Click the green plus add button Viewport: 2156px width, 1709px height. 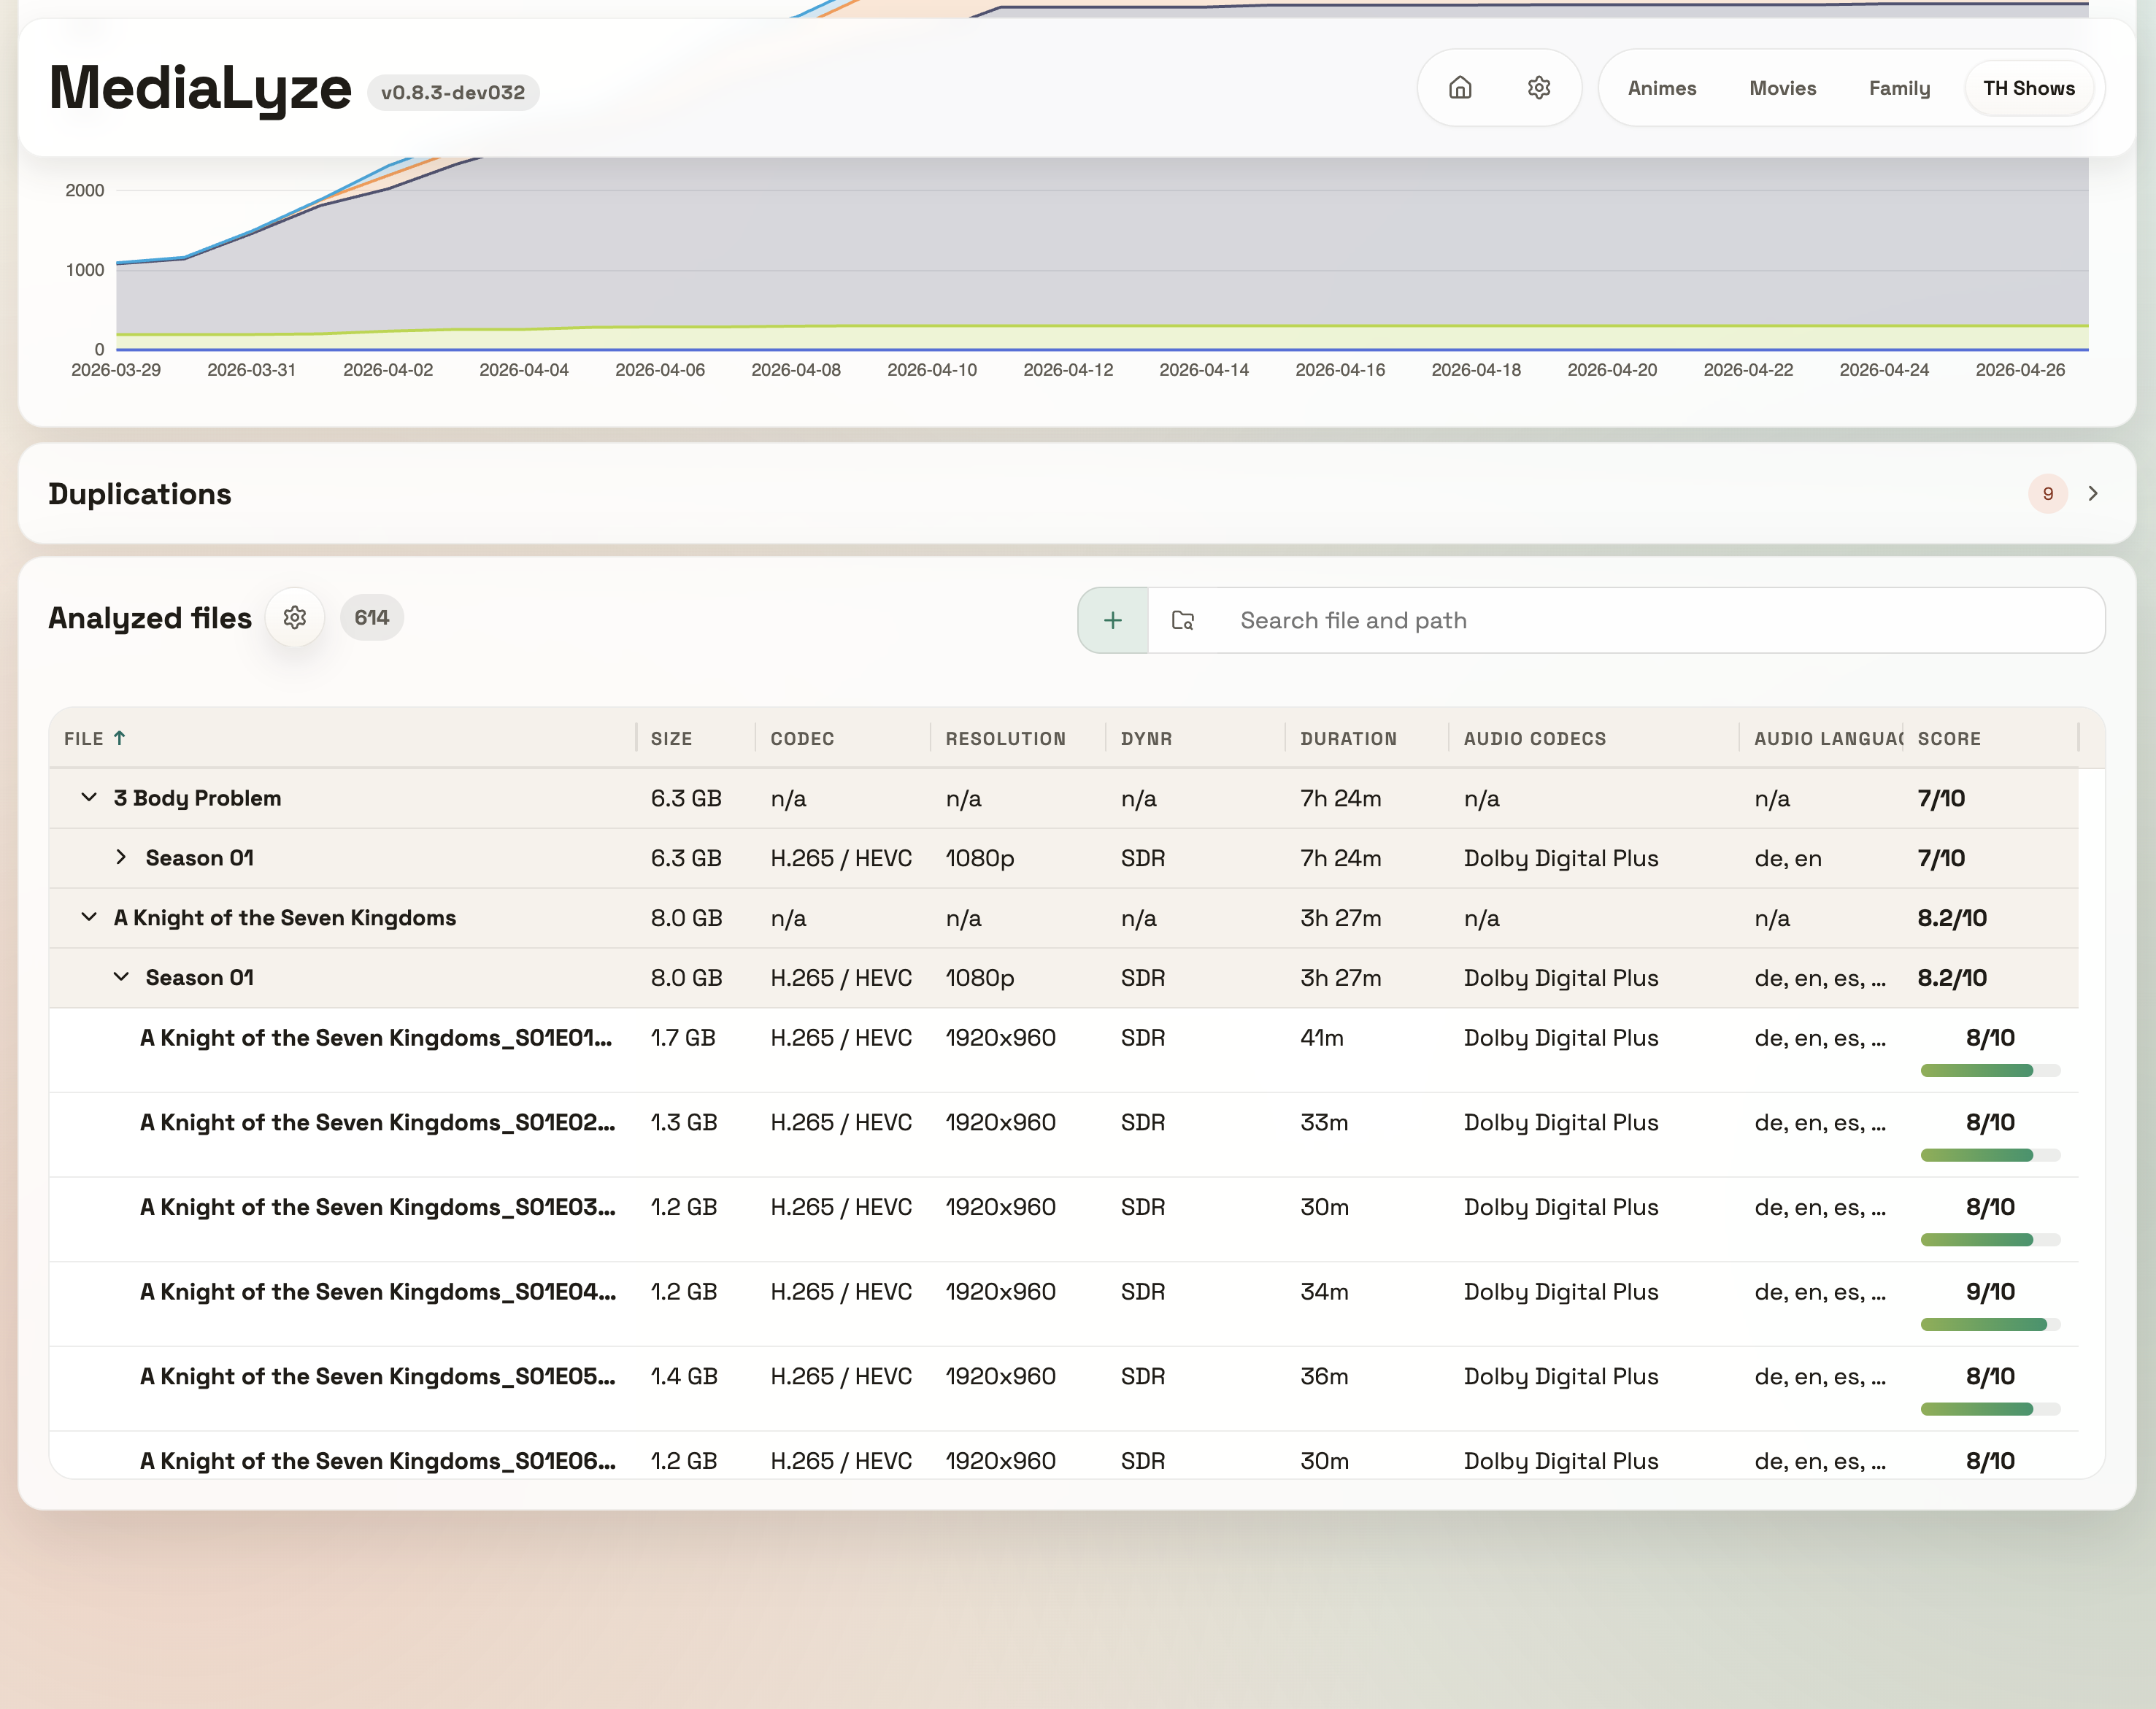click(1113, 621)
